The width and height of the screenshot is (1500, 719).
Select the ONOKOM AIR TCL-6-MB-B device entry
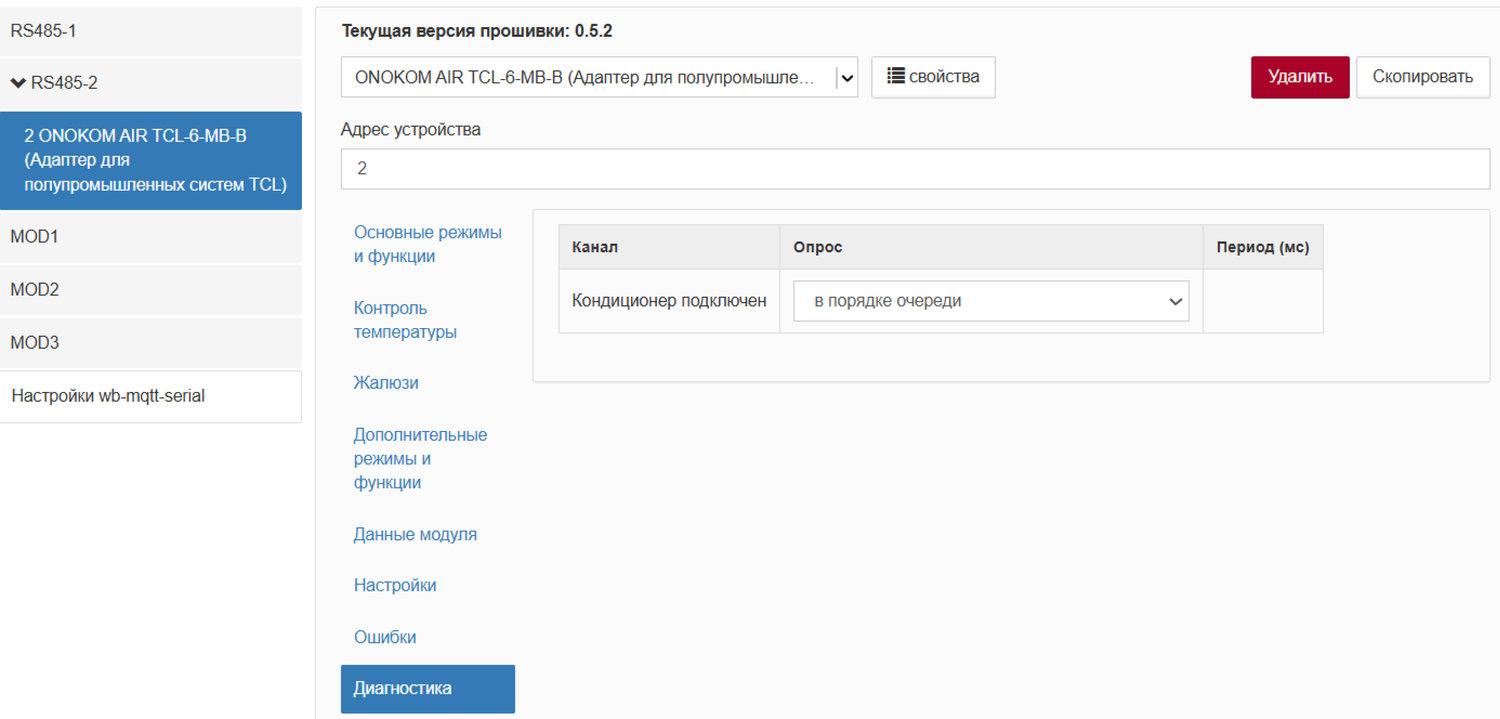coord(150,160)
